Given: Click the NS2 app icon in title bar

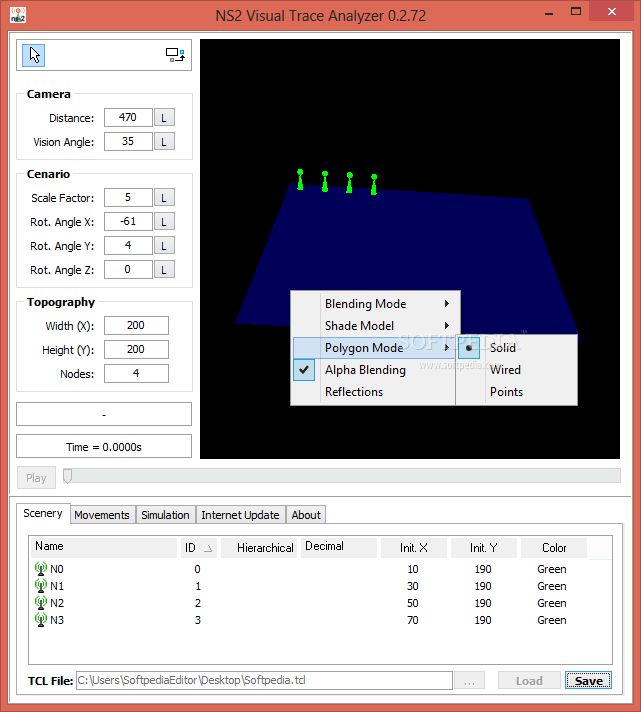Looking at the screenshot, I should pyautogui.click(x=18, y=15).
